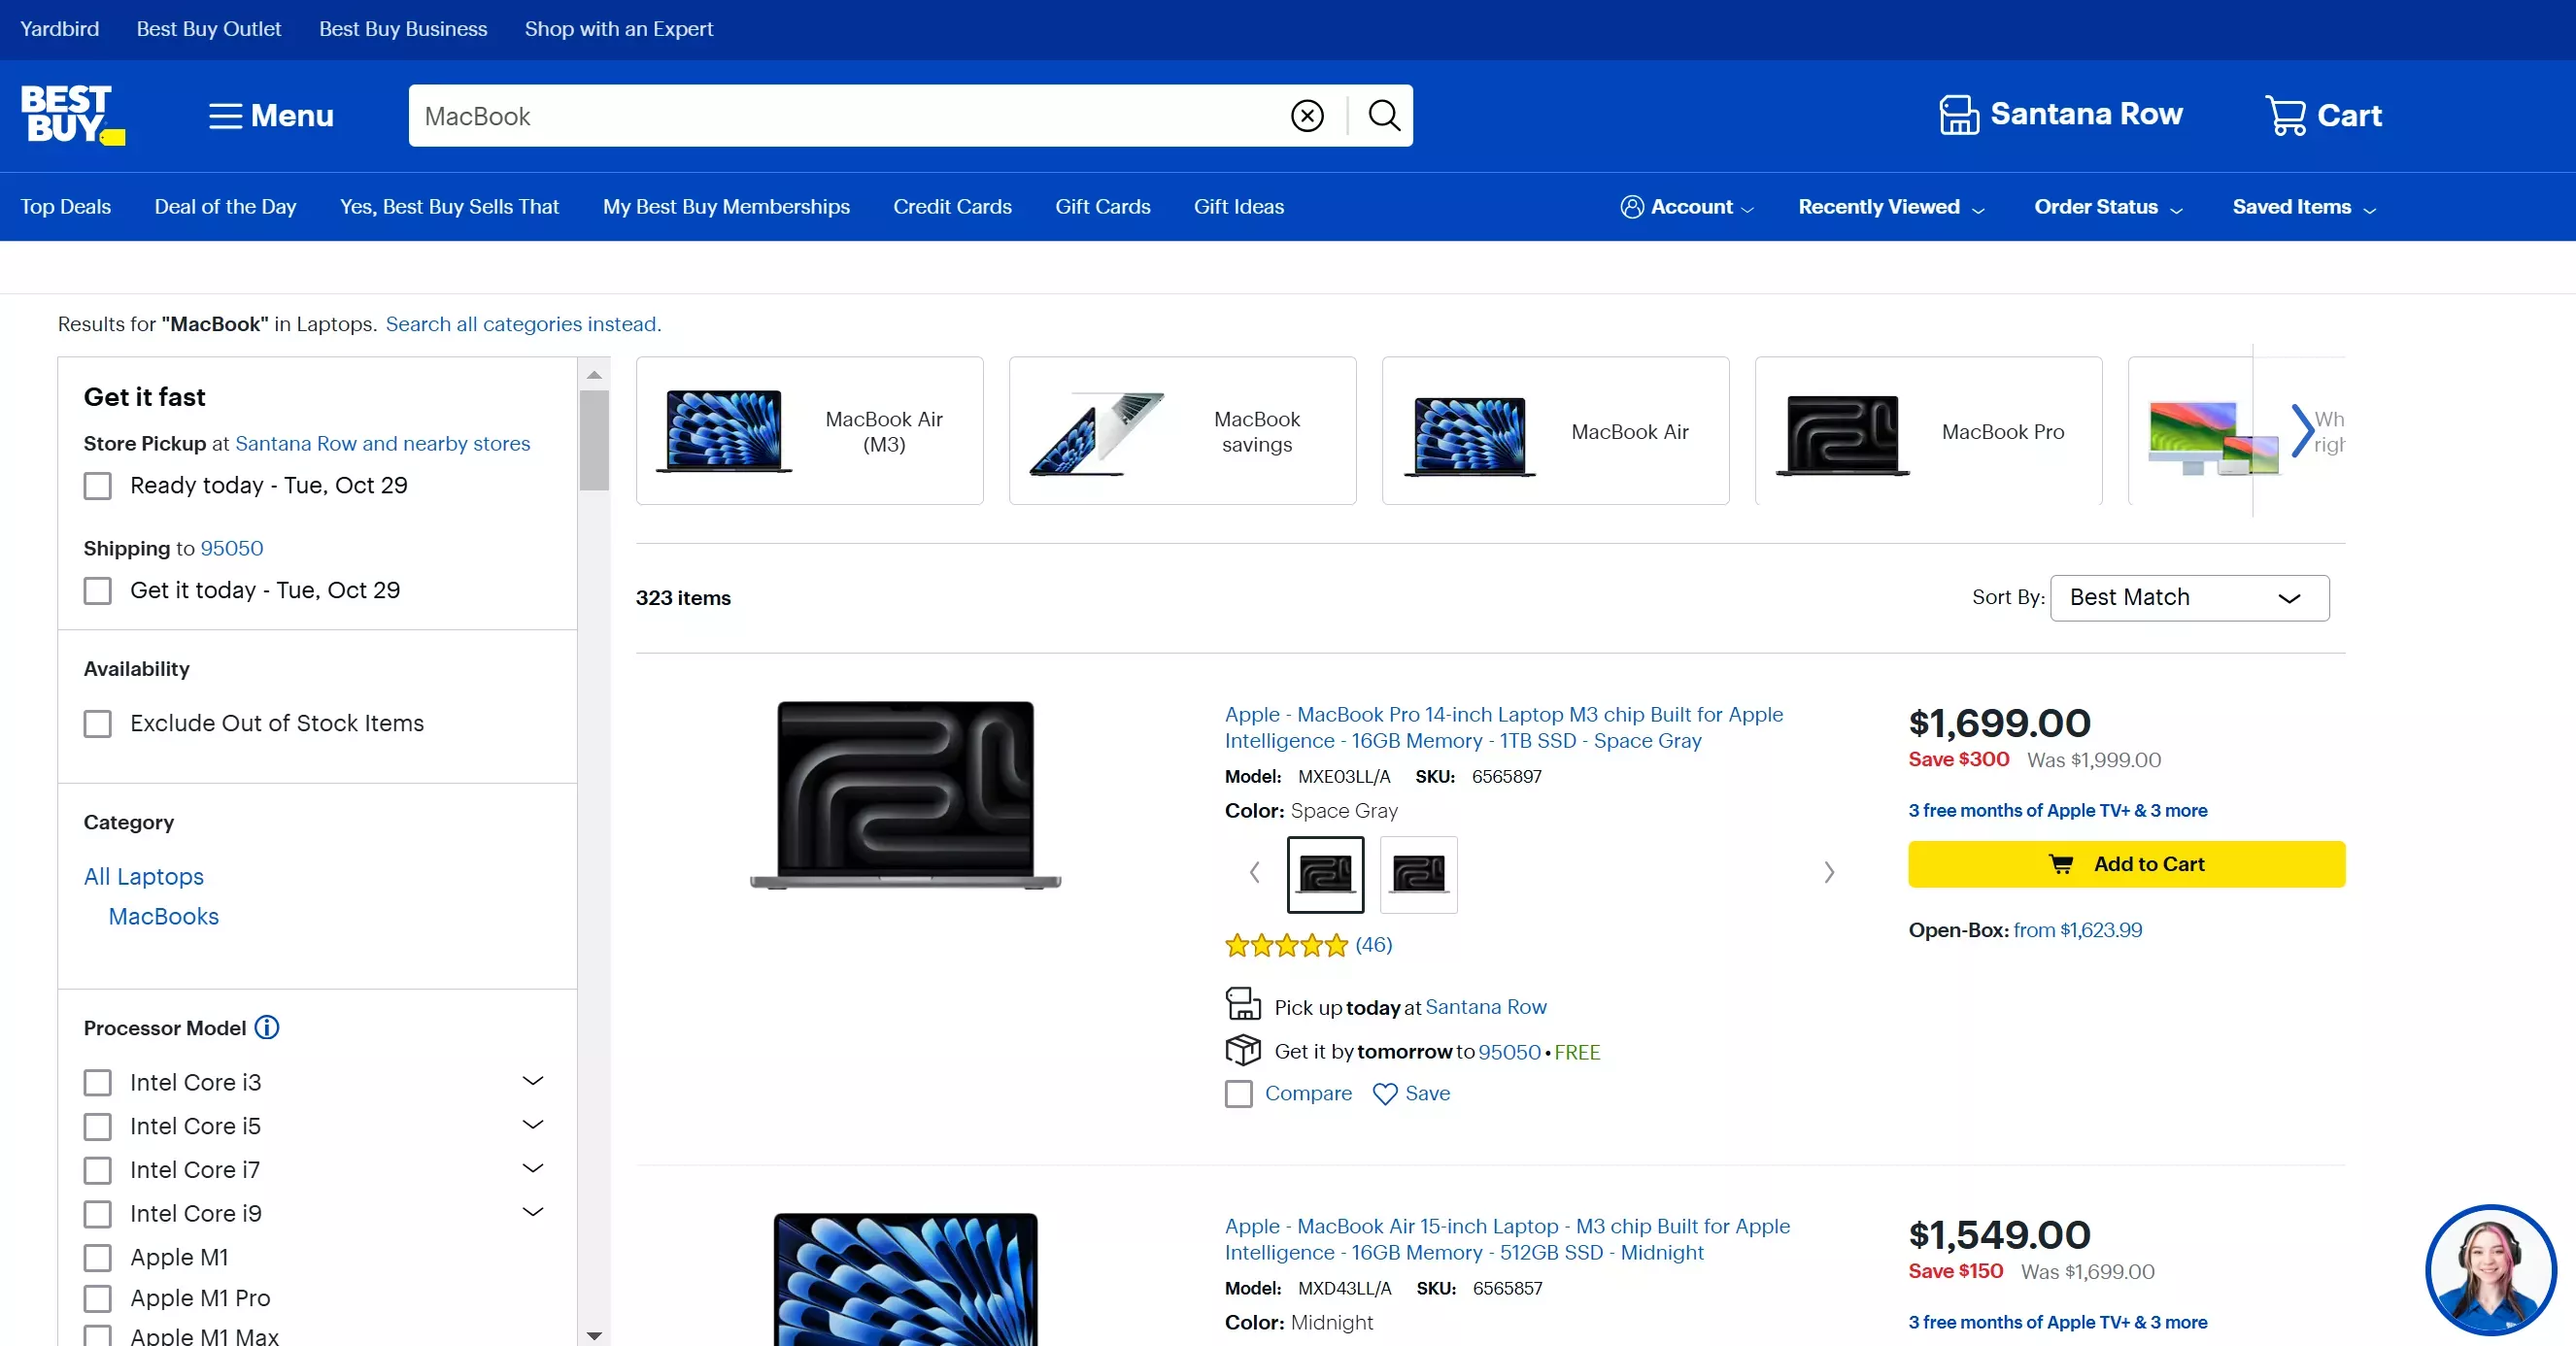Click the Processor Model info icon
Screen dimensions: 2576x1346
(x=267, y=1028)
